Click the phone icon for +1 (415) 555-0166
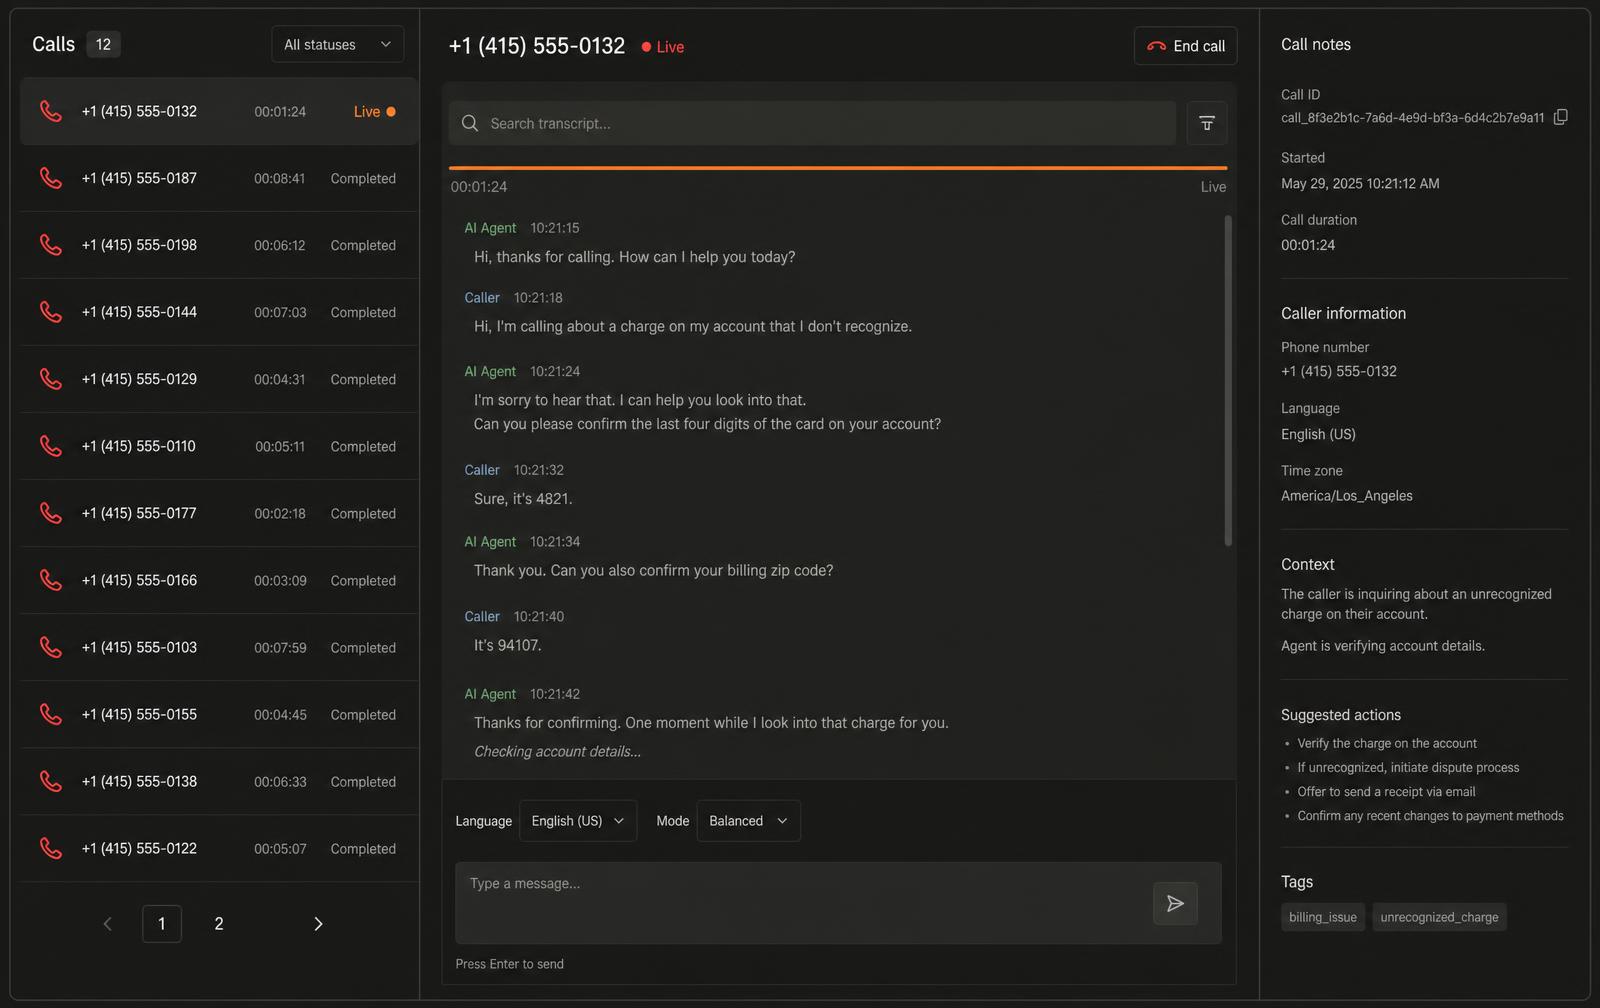This screenshot has height=1008, width=1600. tap(50, 580)
